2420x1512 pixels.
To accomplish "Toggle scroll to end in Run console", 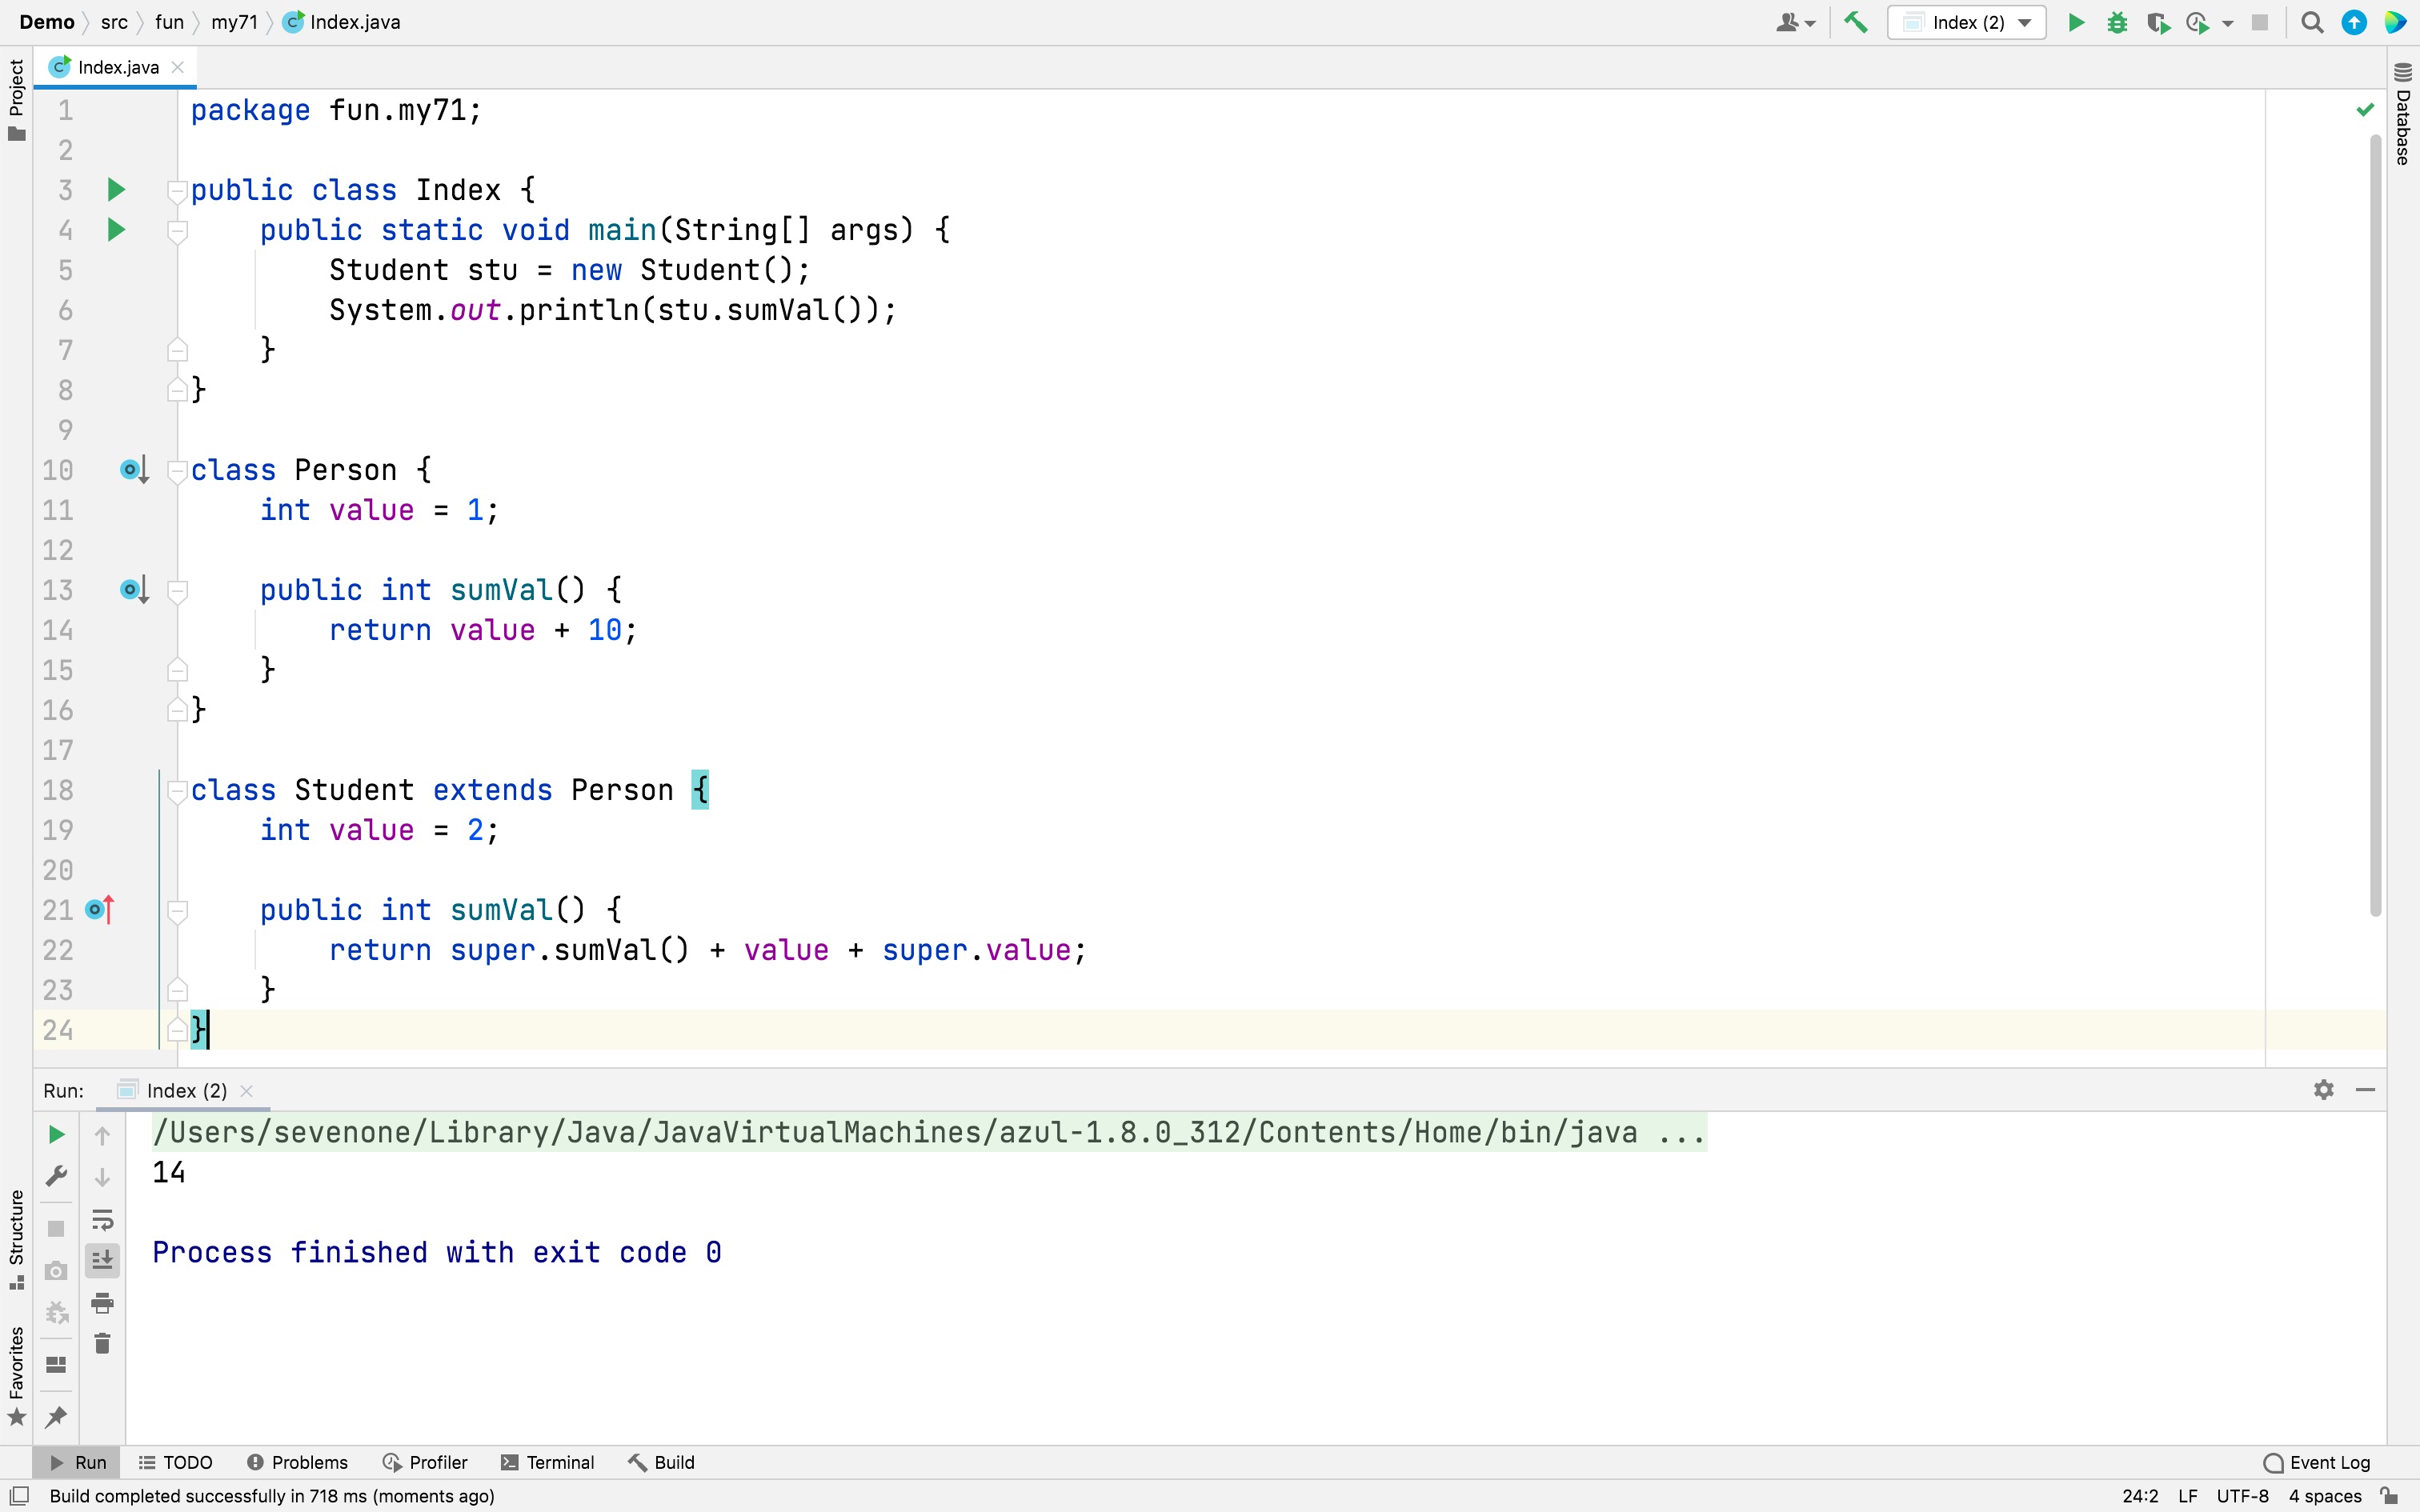I will click(x=102, y=1261).
